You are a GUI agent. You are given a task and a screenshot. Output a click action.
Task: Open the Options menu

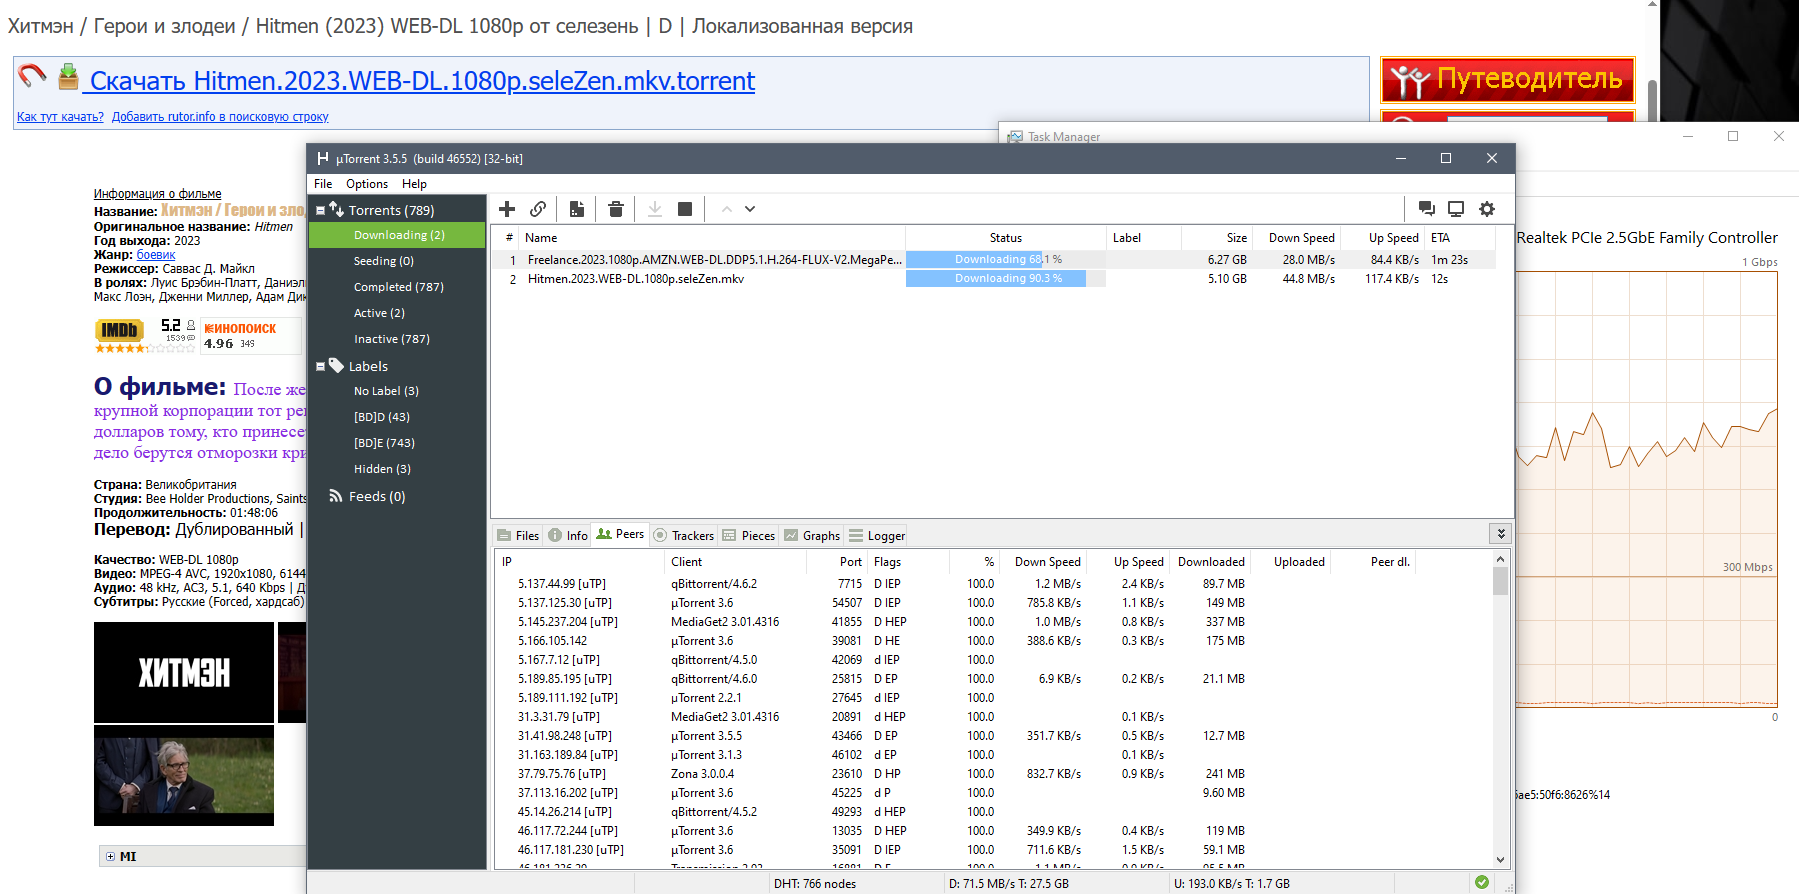(x=367, y=184)
